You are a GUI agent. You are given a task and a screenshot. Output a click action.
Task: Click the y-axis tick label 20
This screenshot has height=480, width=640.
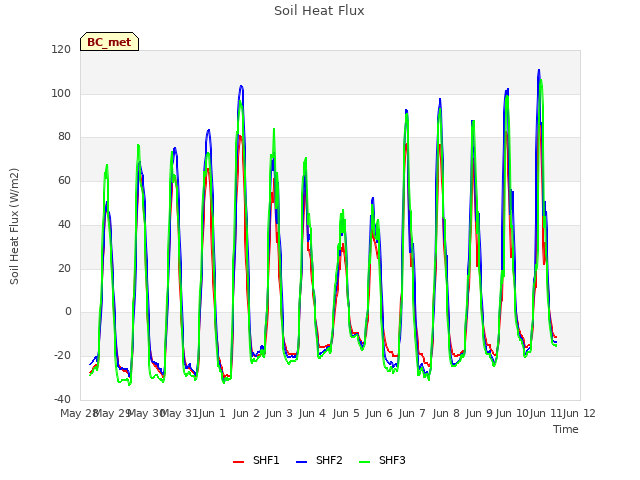(64, 269)
